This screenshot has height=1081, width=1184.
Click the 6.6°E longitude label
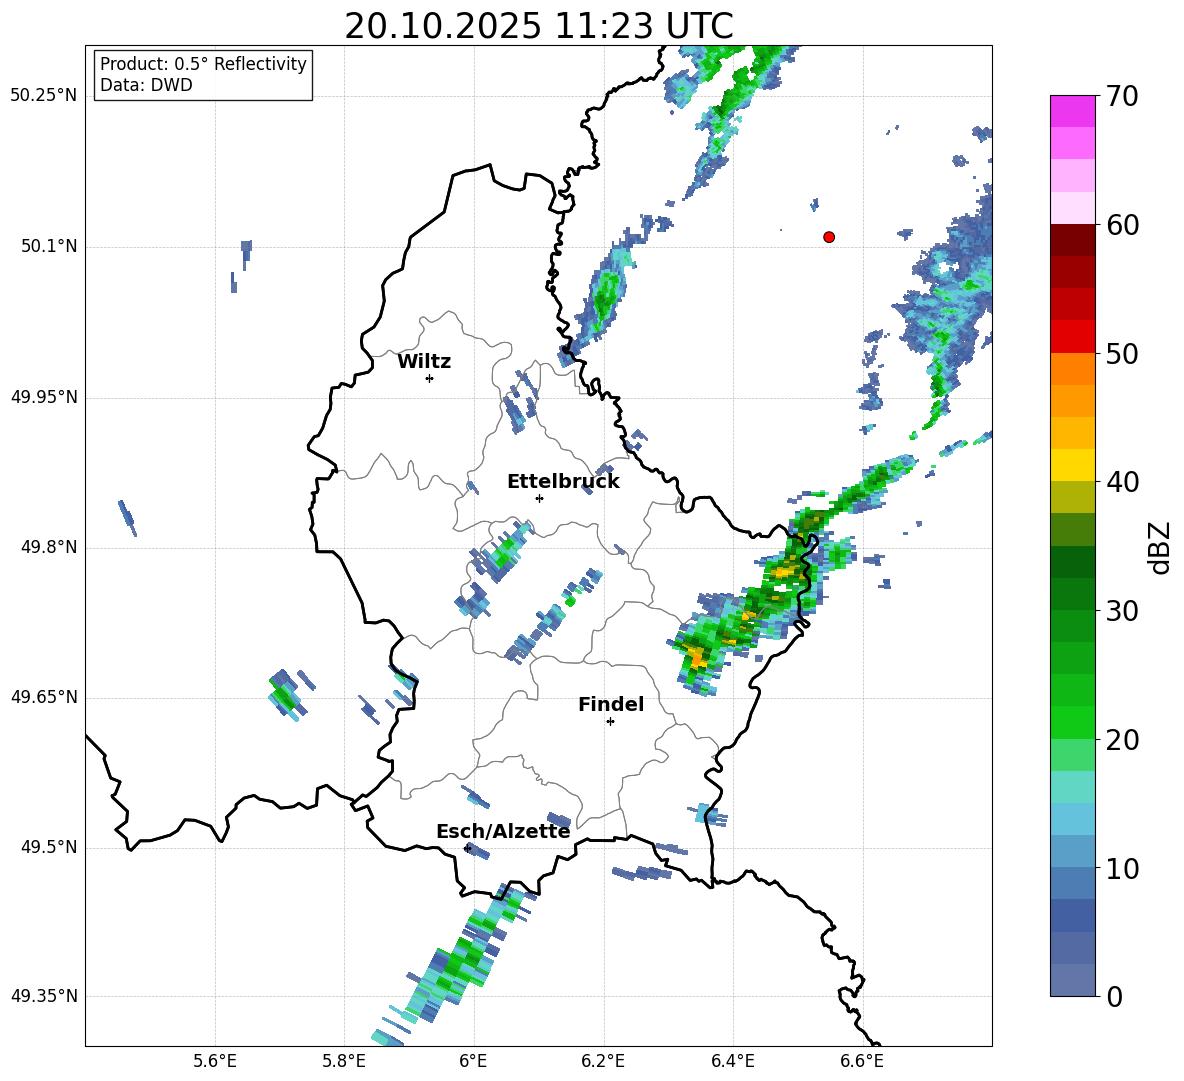[x=862, y=1062]
